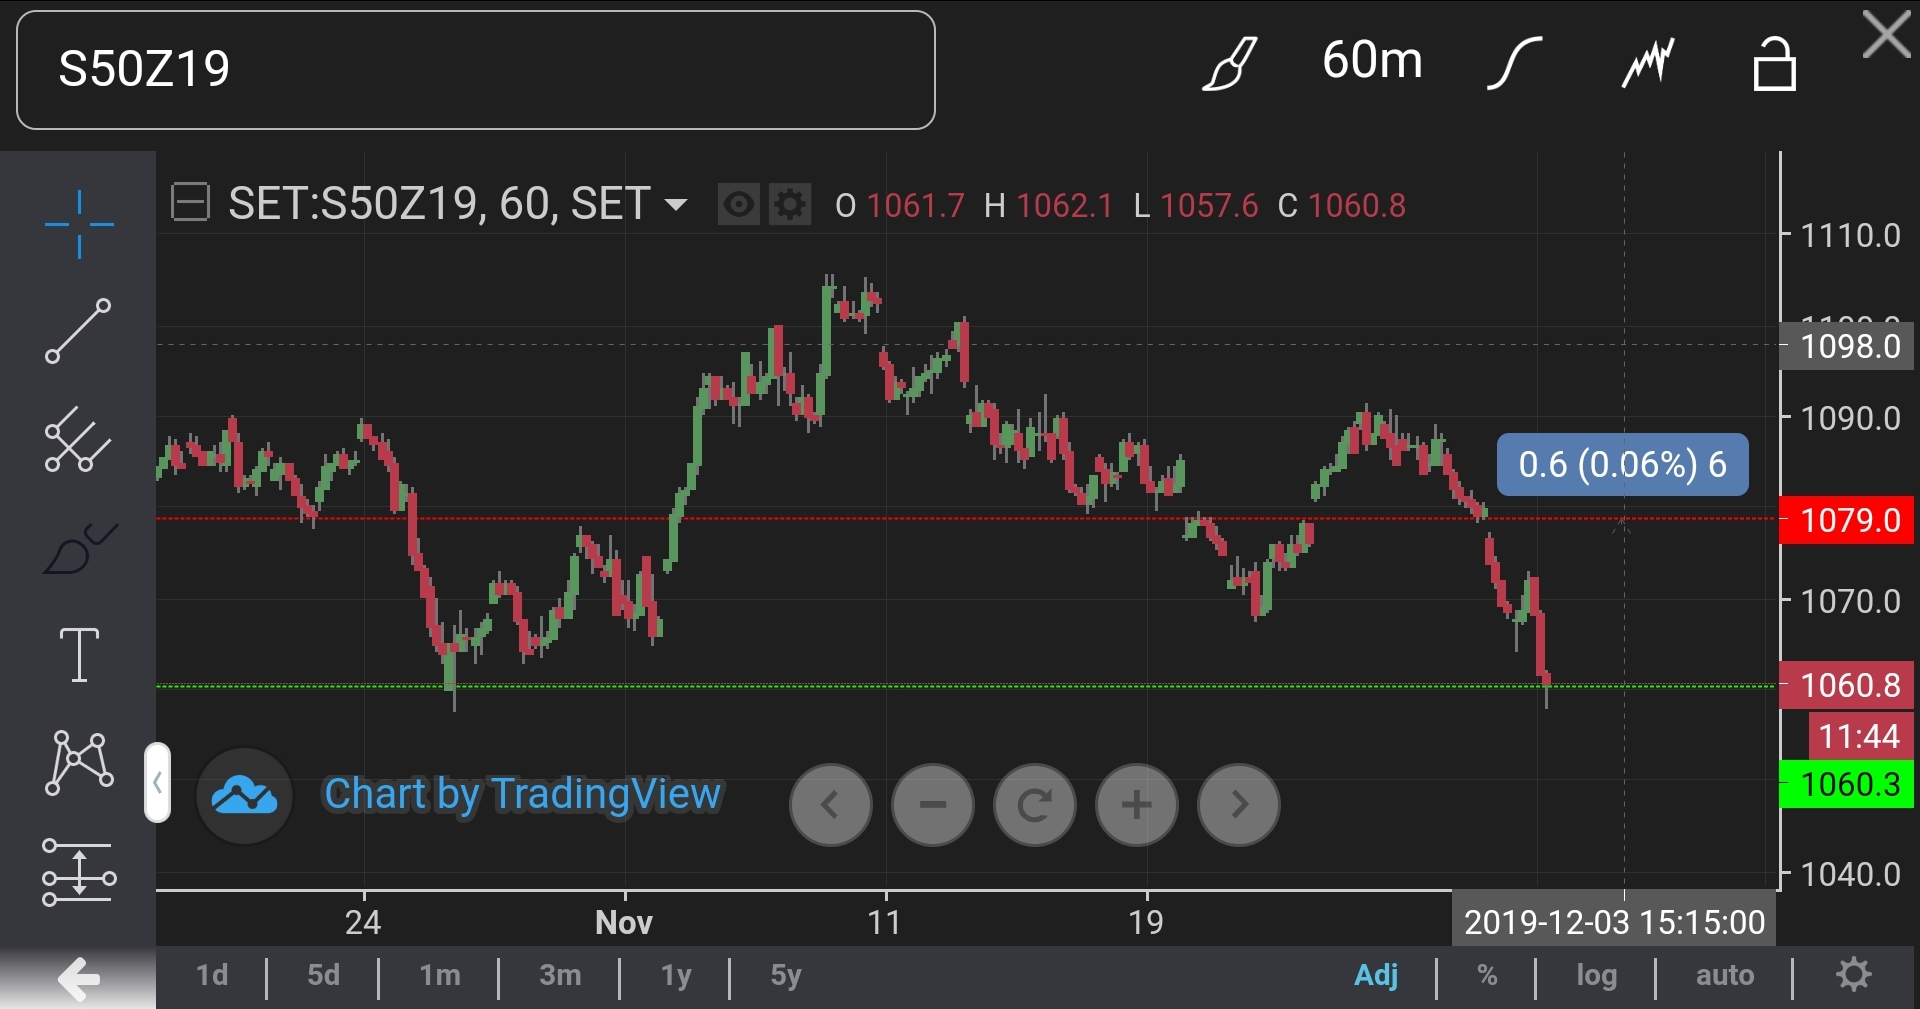Expand the SET:S50Z19 symbol dropdown arrow

point(676,205)
